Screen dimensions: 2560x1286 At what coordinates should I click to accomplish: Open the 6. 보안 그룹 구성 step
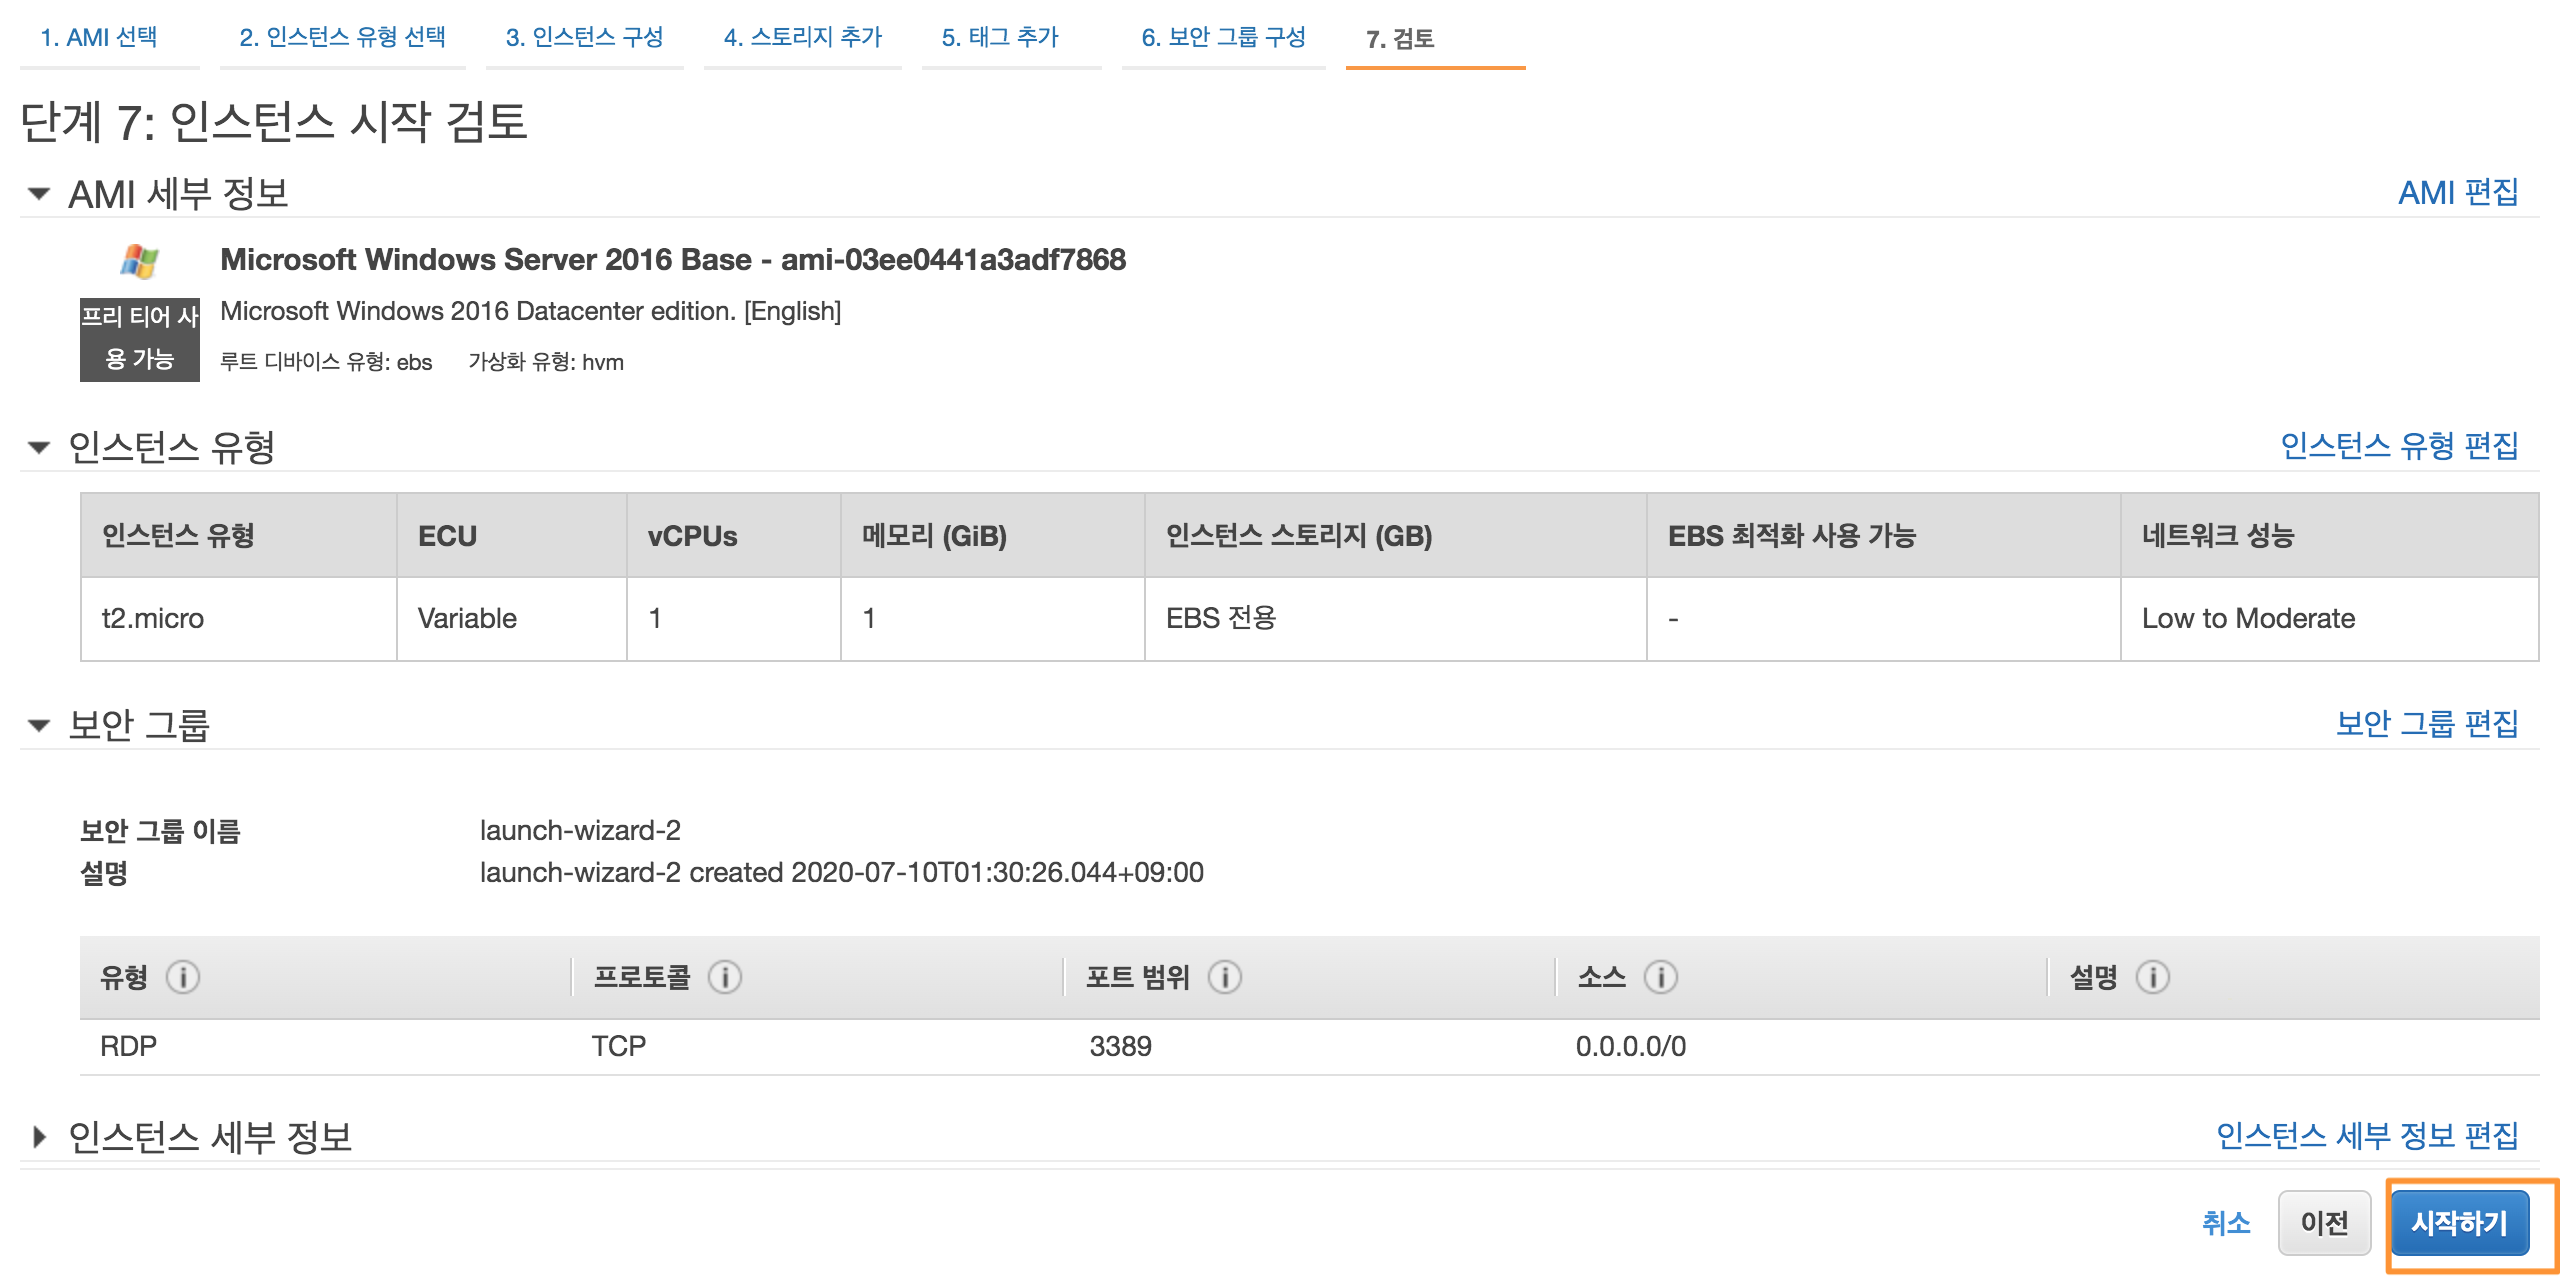click(1223, 37)
